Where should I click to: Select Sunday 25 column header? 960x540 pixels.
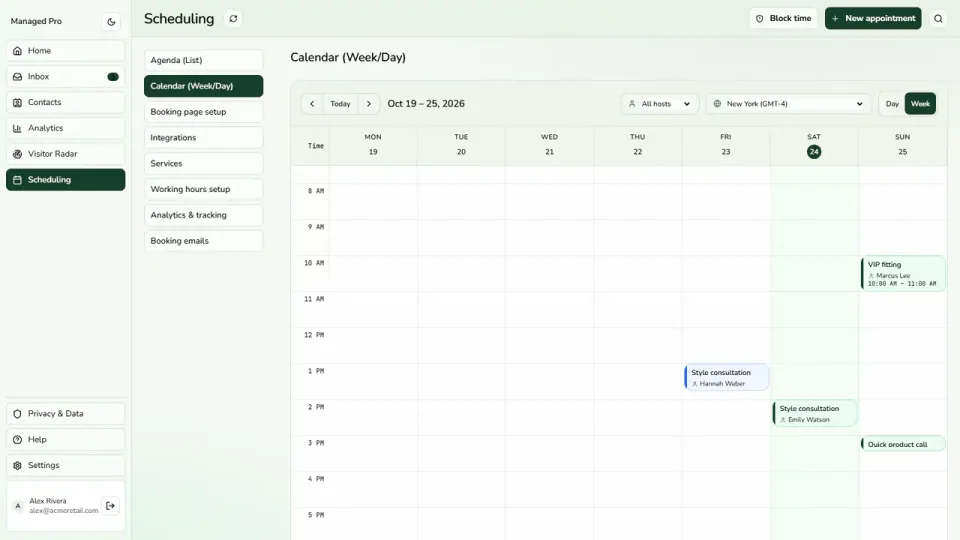902,145
